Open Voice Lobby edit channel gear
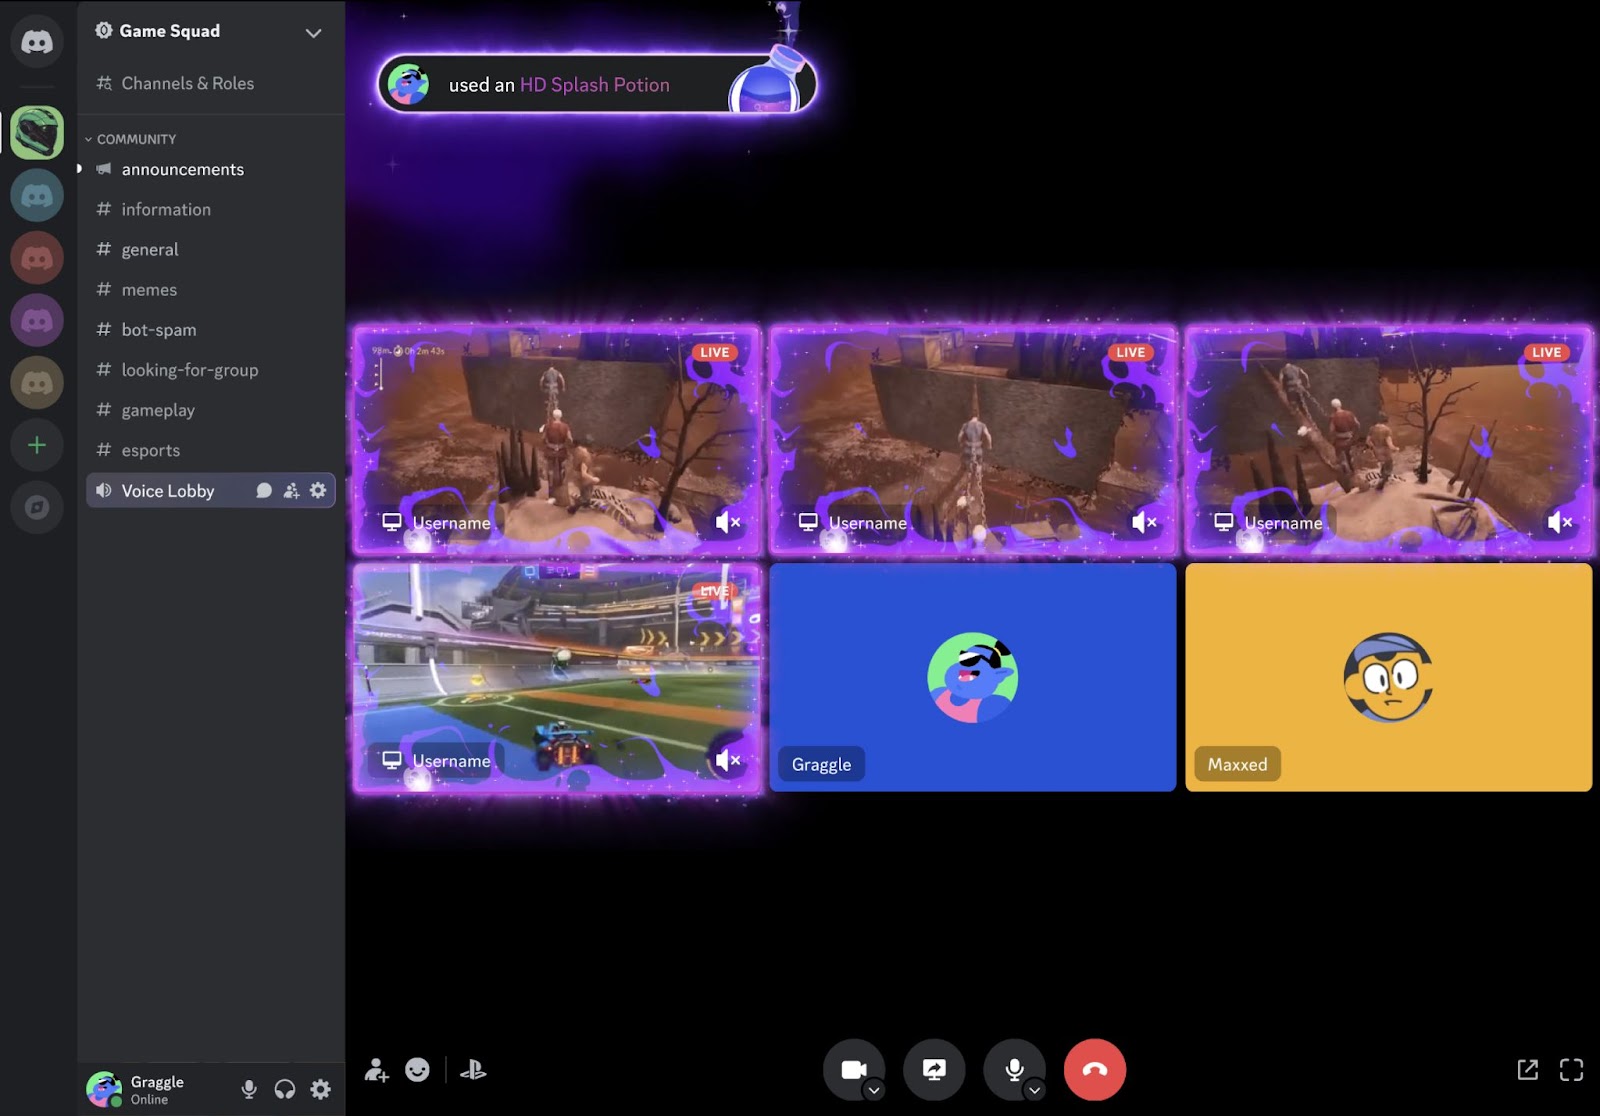This screenshot has height=1116, width=1600. point(318,490)
